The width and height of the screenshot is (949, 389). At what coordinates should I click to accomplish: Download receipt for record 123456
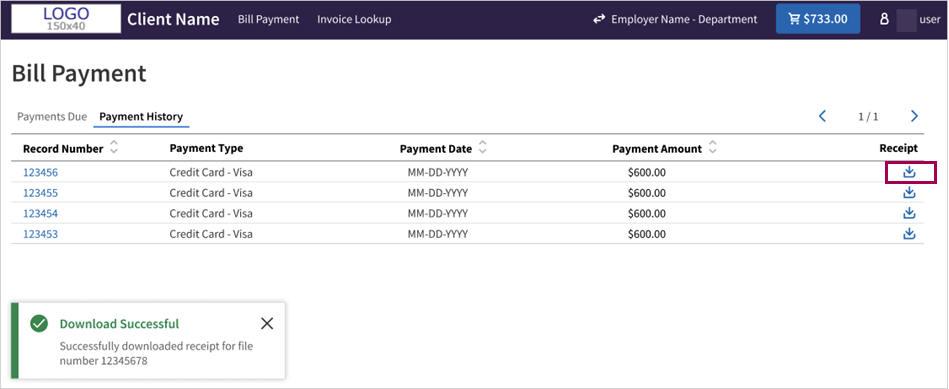909,172
